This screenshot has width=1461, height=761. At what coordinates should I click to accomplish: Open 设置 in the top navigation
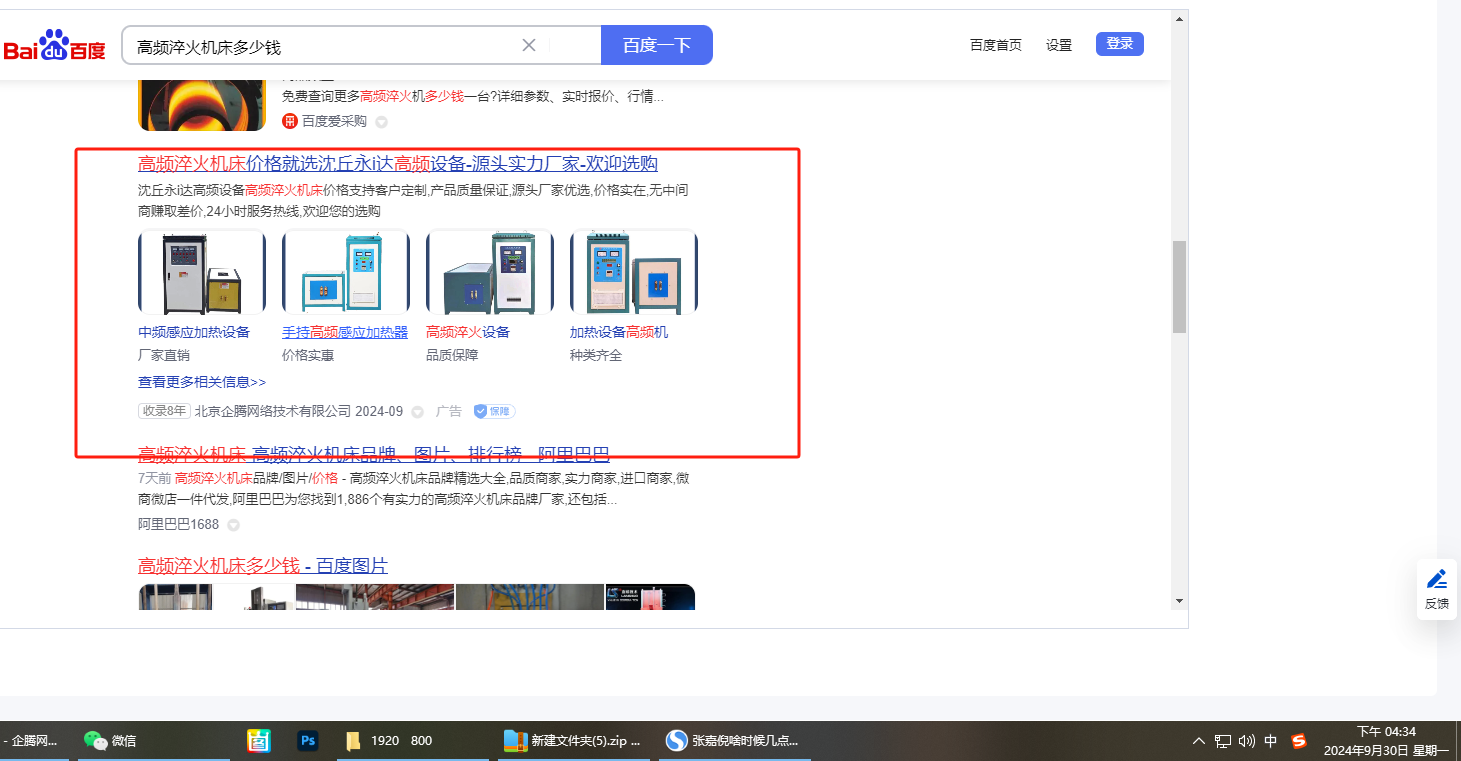click(x=1058, y=45)
